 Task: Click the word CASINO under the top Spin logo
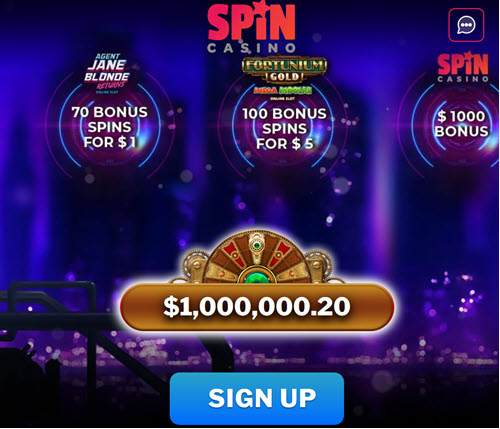point(251,48)
